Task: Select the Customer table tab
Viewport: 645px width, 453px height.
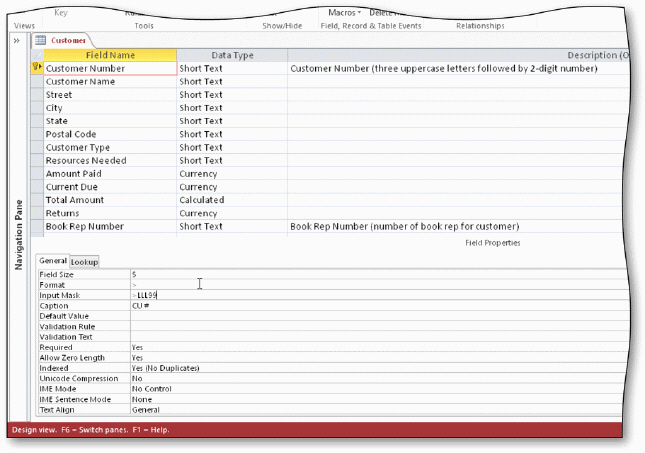Action: click(x=62, y=40)
